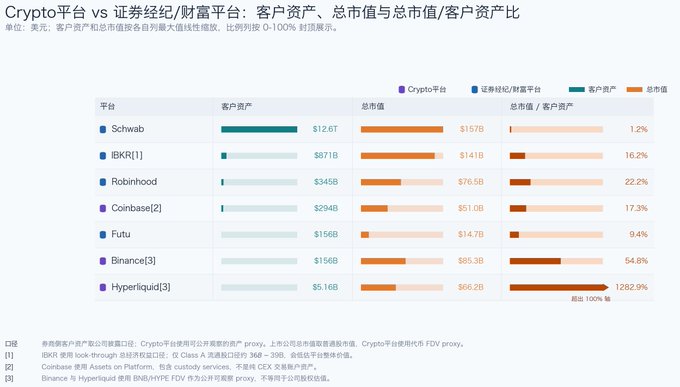Click the 客户资产 column header
This screenshot has width=680, height=387.
coord(236,106)
